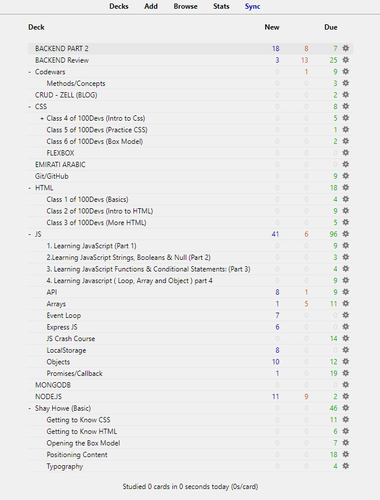Viewport: 380px width, 500px height.
Task: Open gear options for MONGODB deck
Action: [x=346, y=385]
